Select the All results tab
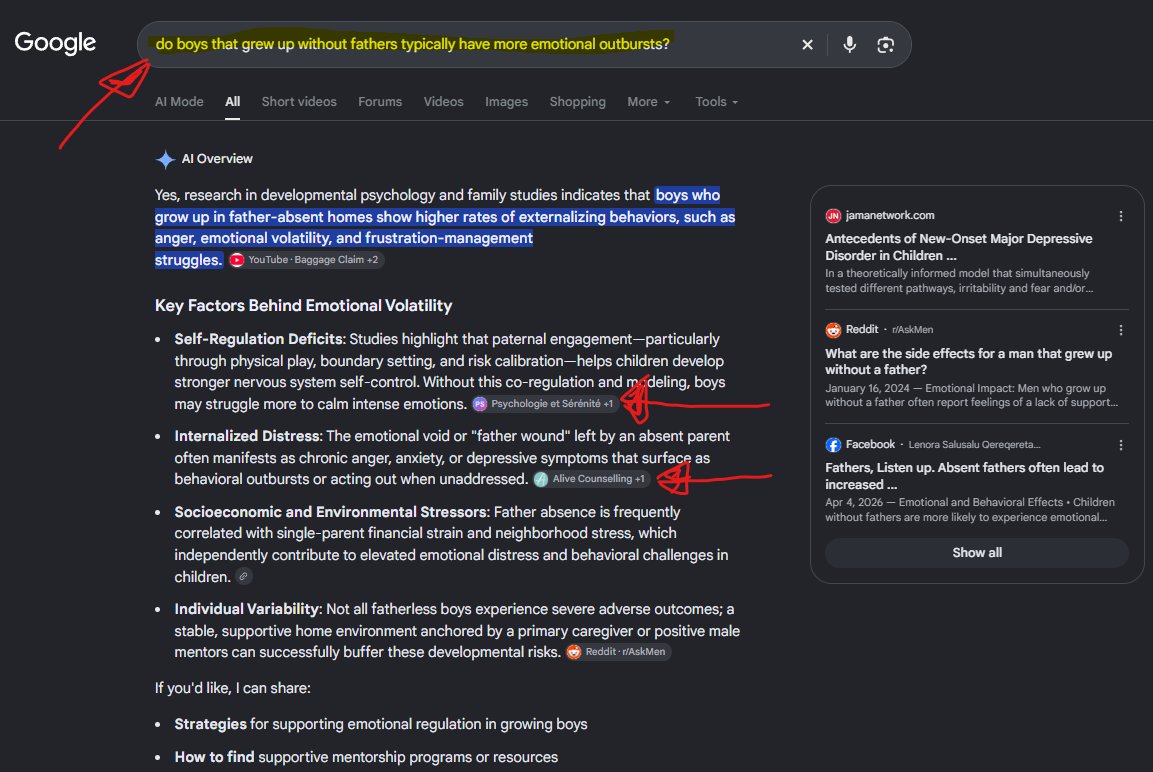Image resolution: width=1153 pixels, height=772 pixels. pos(232,101)
